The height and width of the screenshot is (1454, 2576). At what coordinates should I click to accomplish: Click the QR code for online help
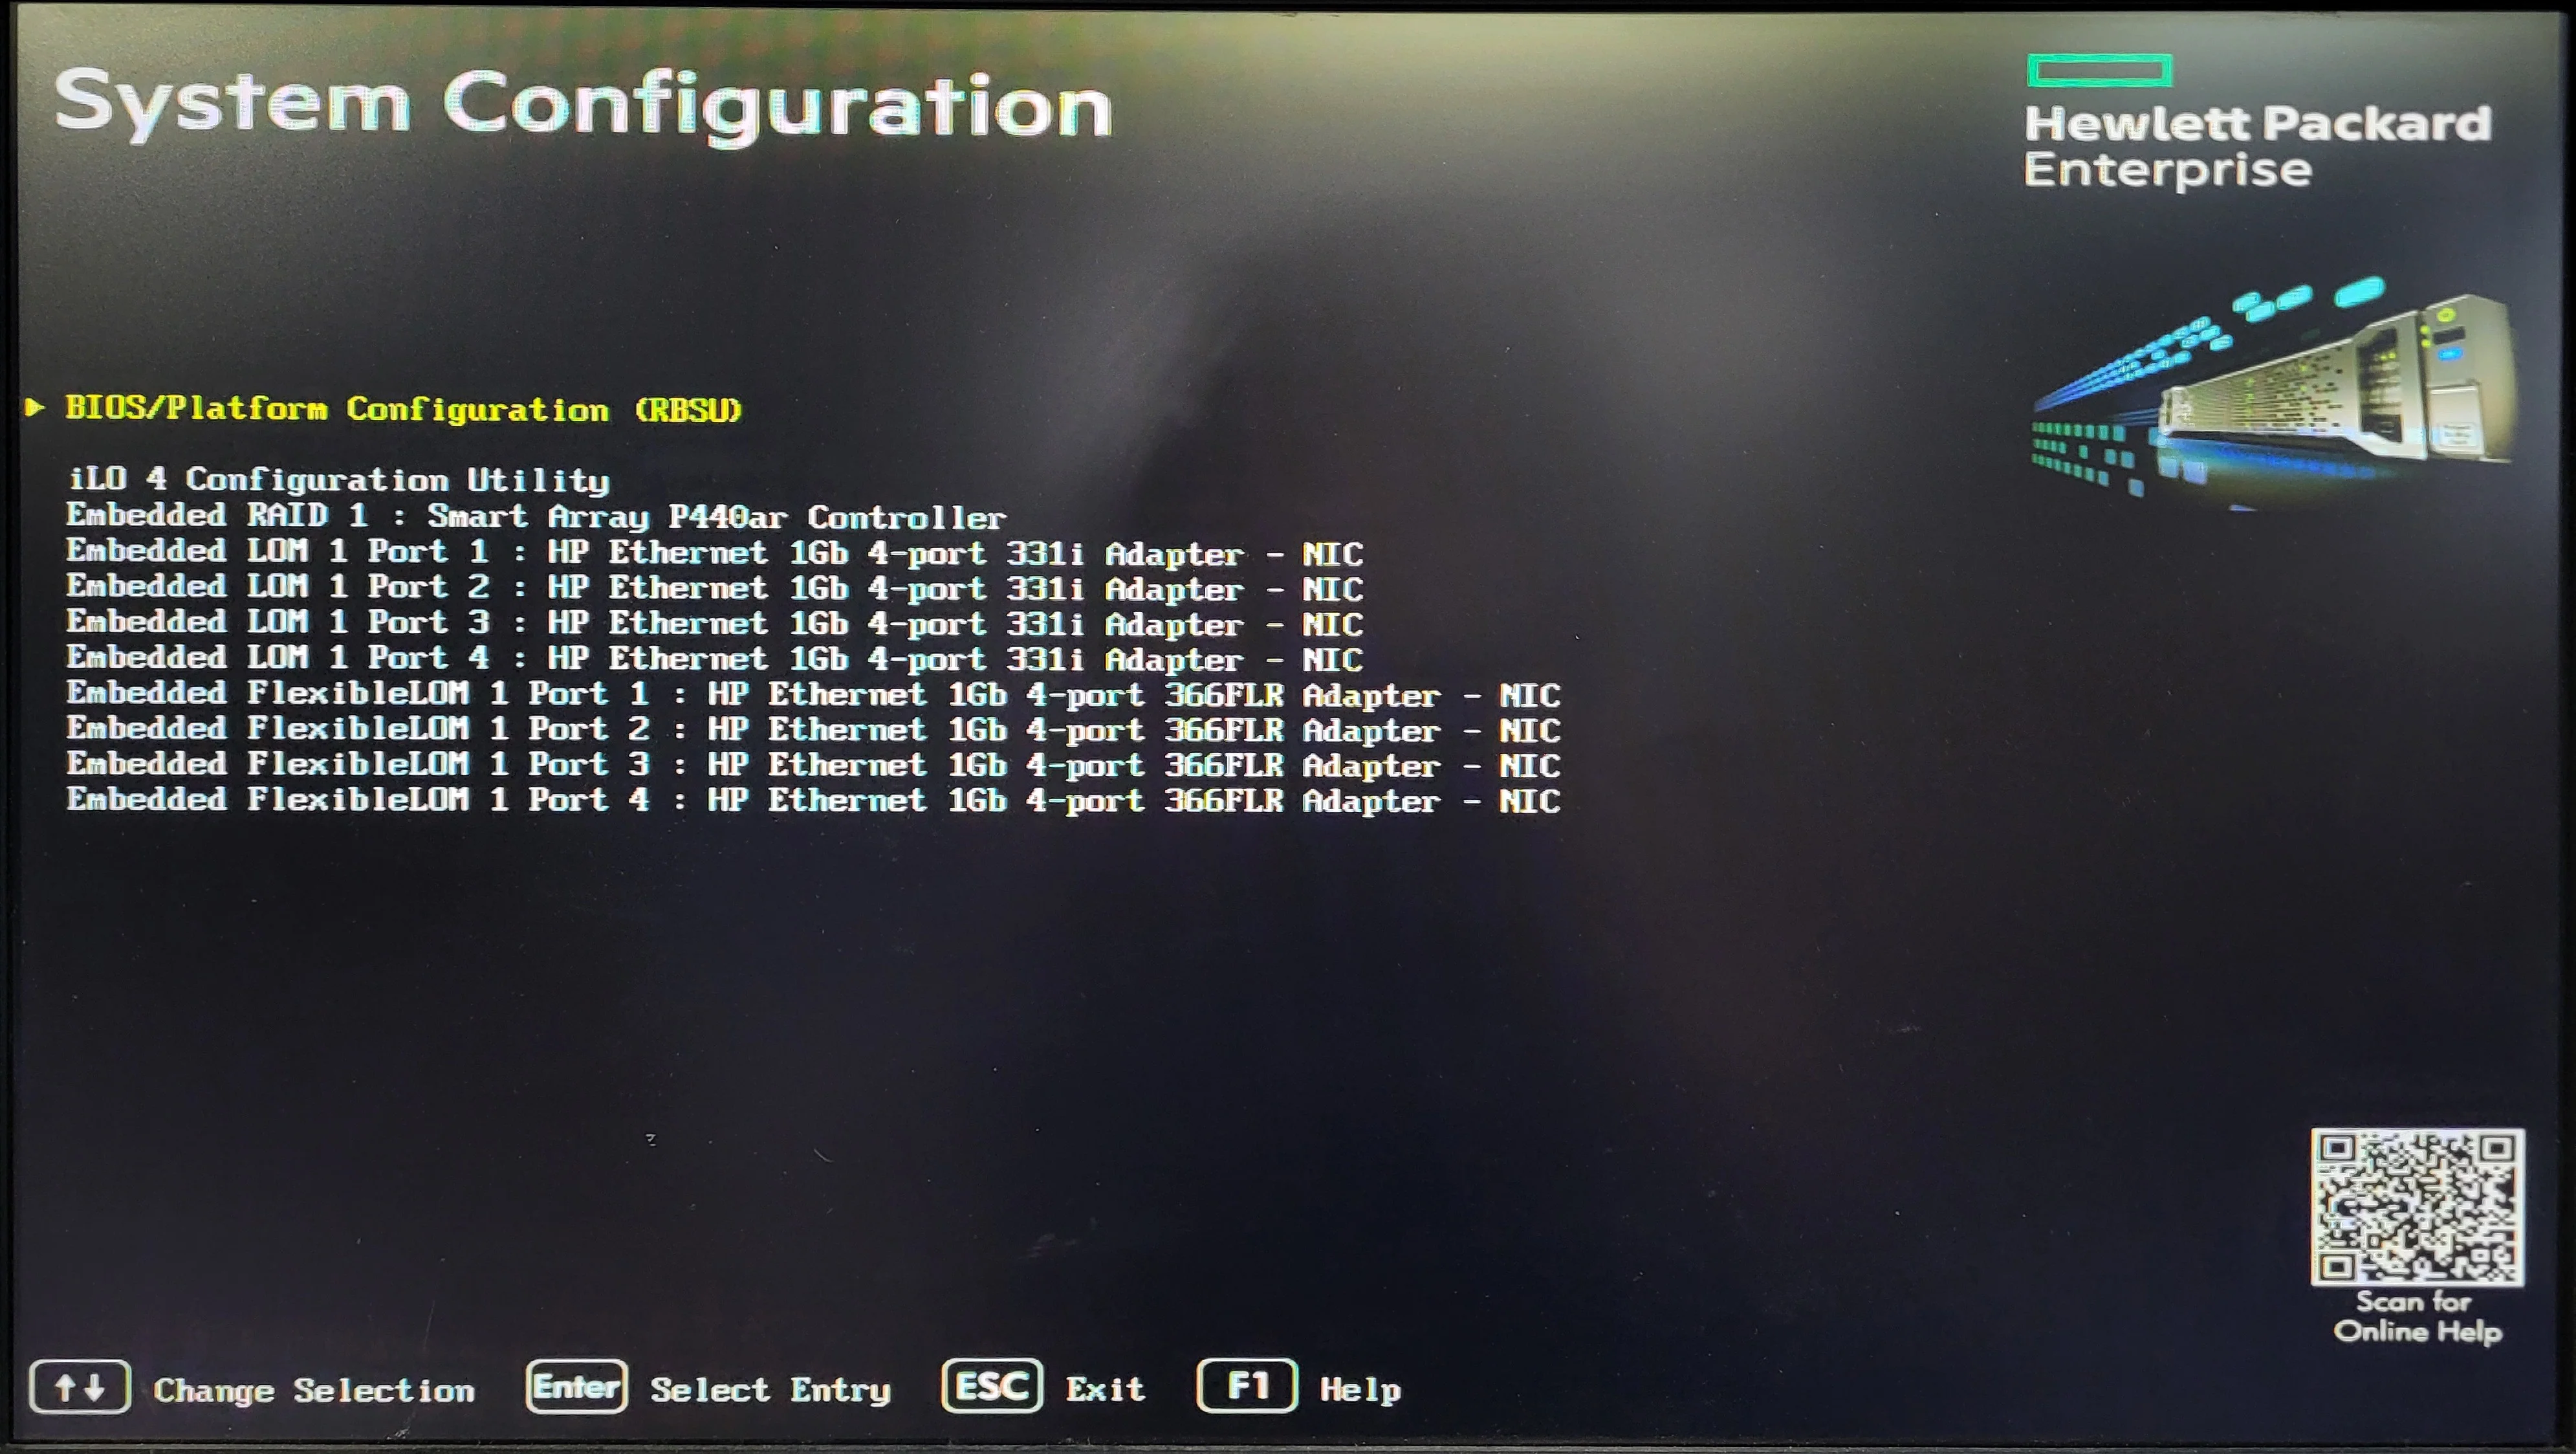point(2417,1207)
